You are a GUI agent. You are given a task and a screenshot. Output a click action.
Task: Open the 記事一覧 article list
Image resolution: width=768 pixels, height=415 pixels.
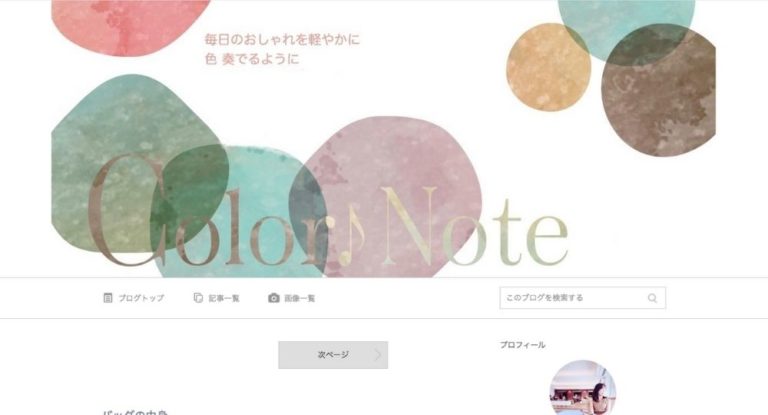coord(224,298)
